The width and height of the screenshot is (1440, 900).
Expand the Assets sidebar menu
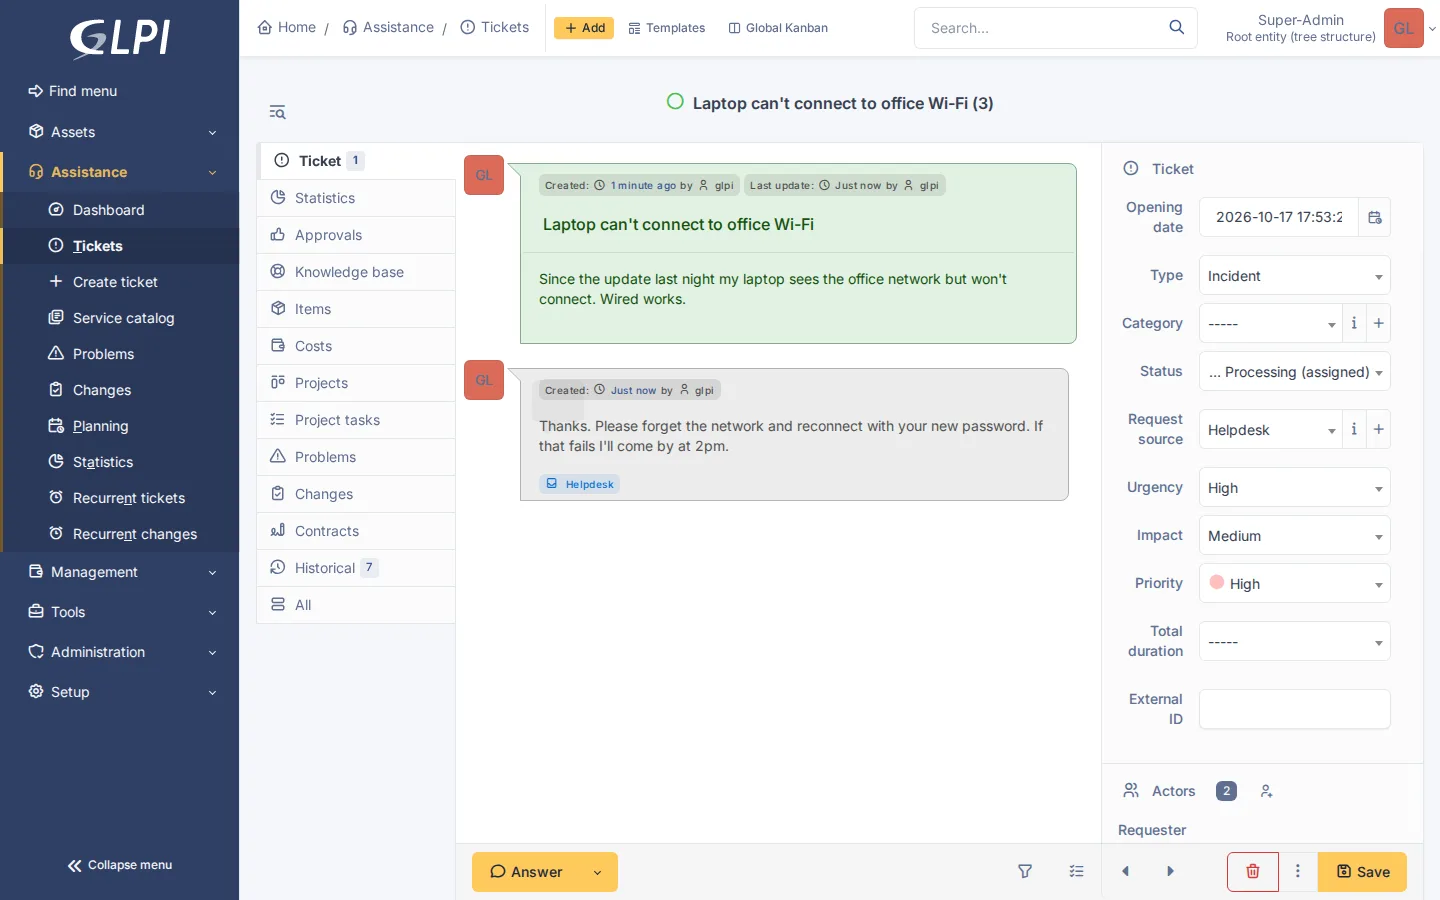tap(120, 132)
